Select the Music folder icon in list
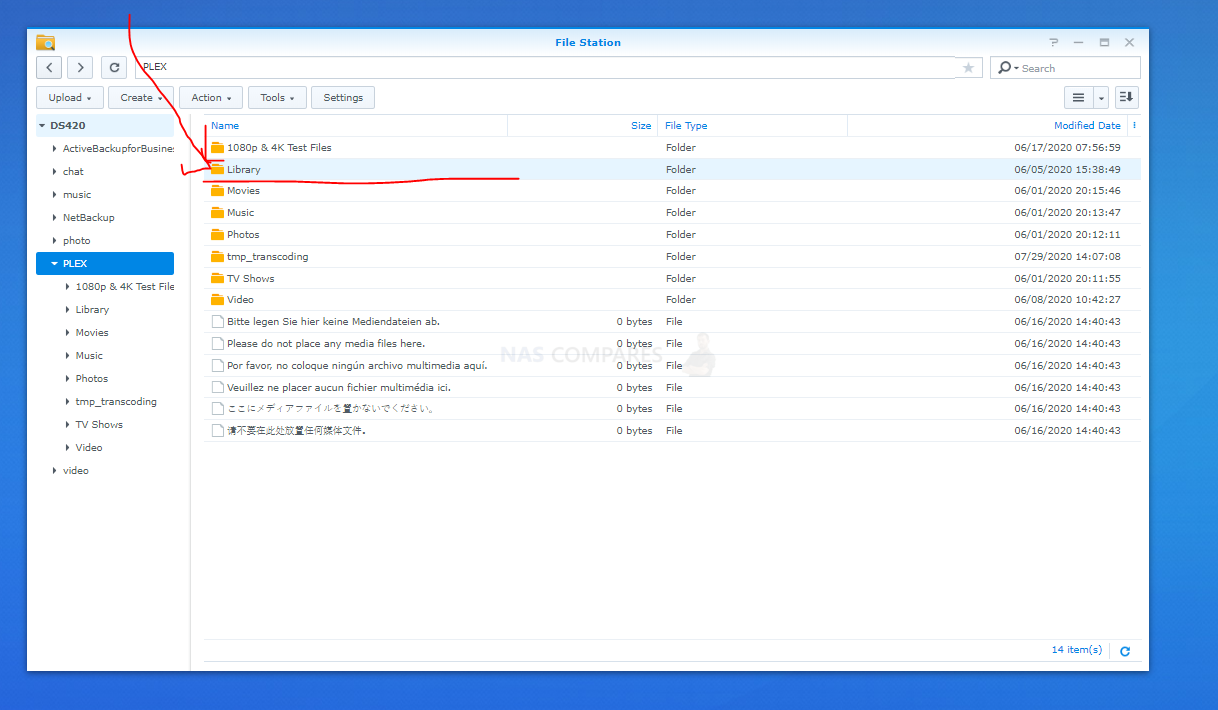 tap(217, 212)
